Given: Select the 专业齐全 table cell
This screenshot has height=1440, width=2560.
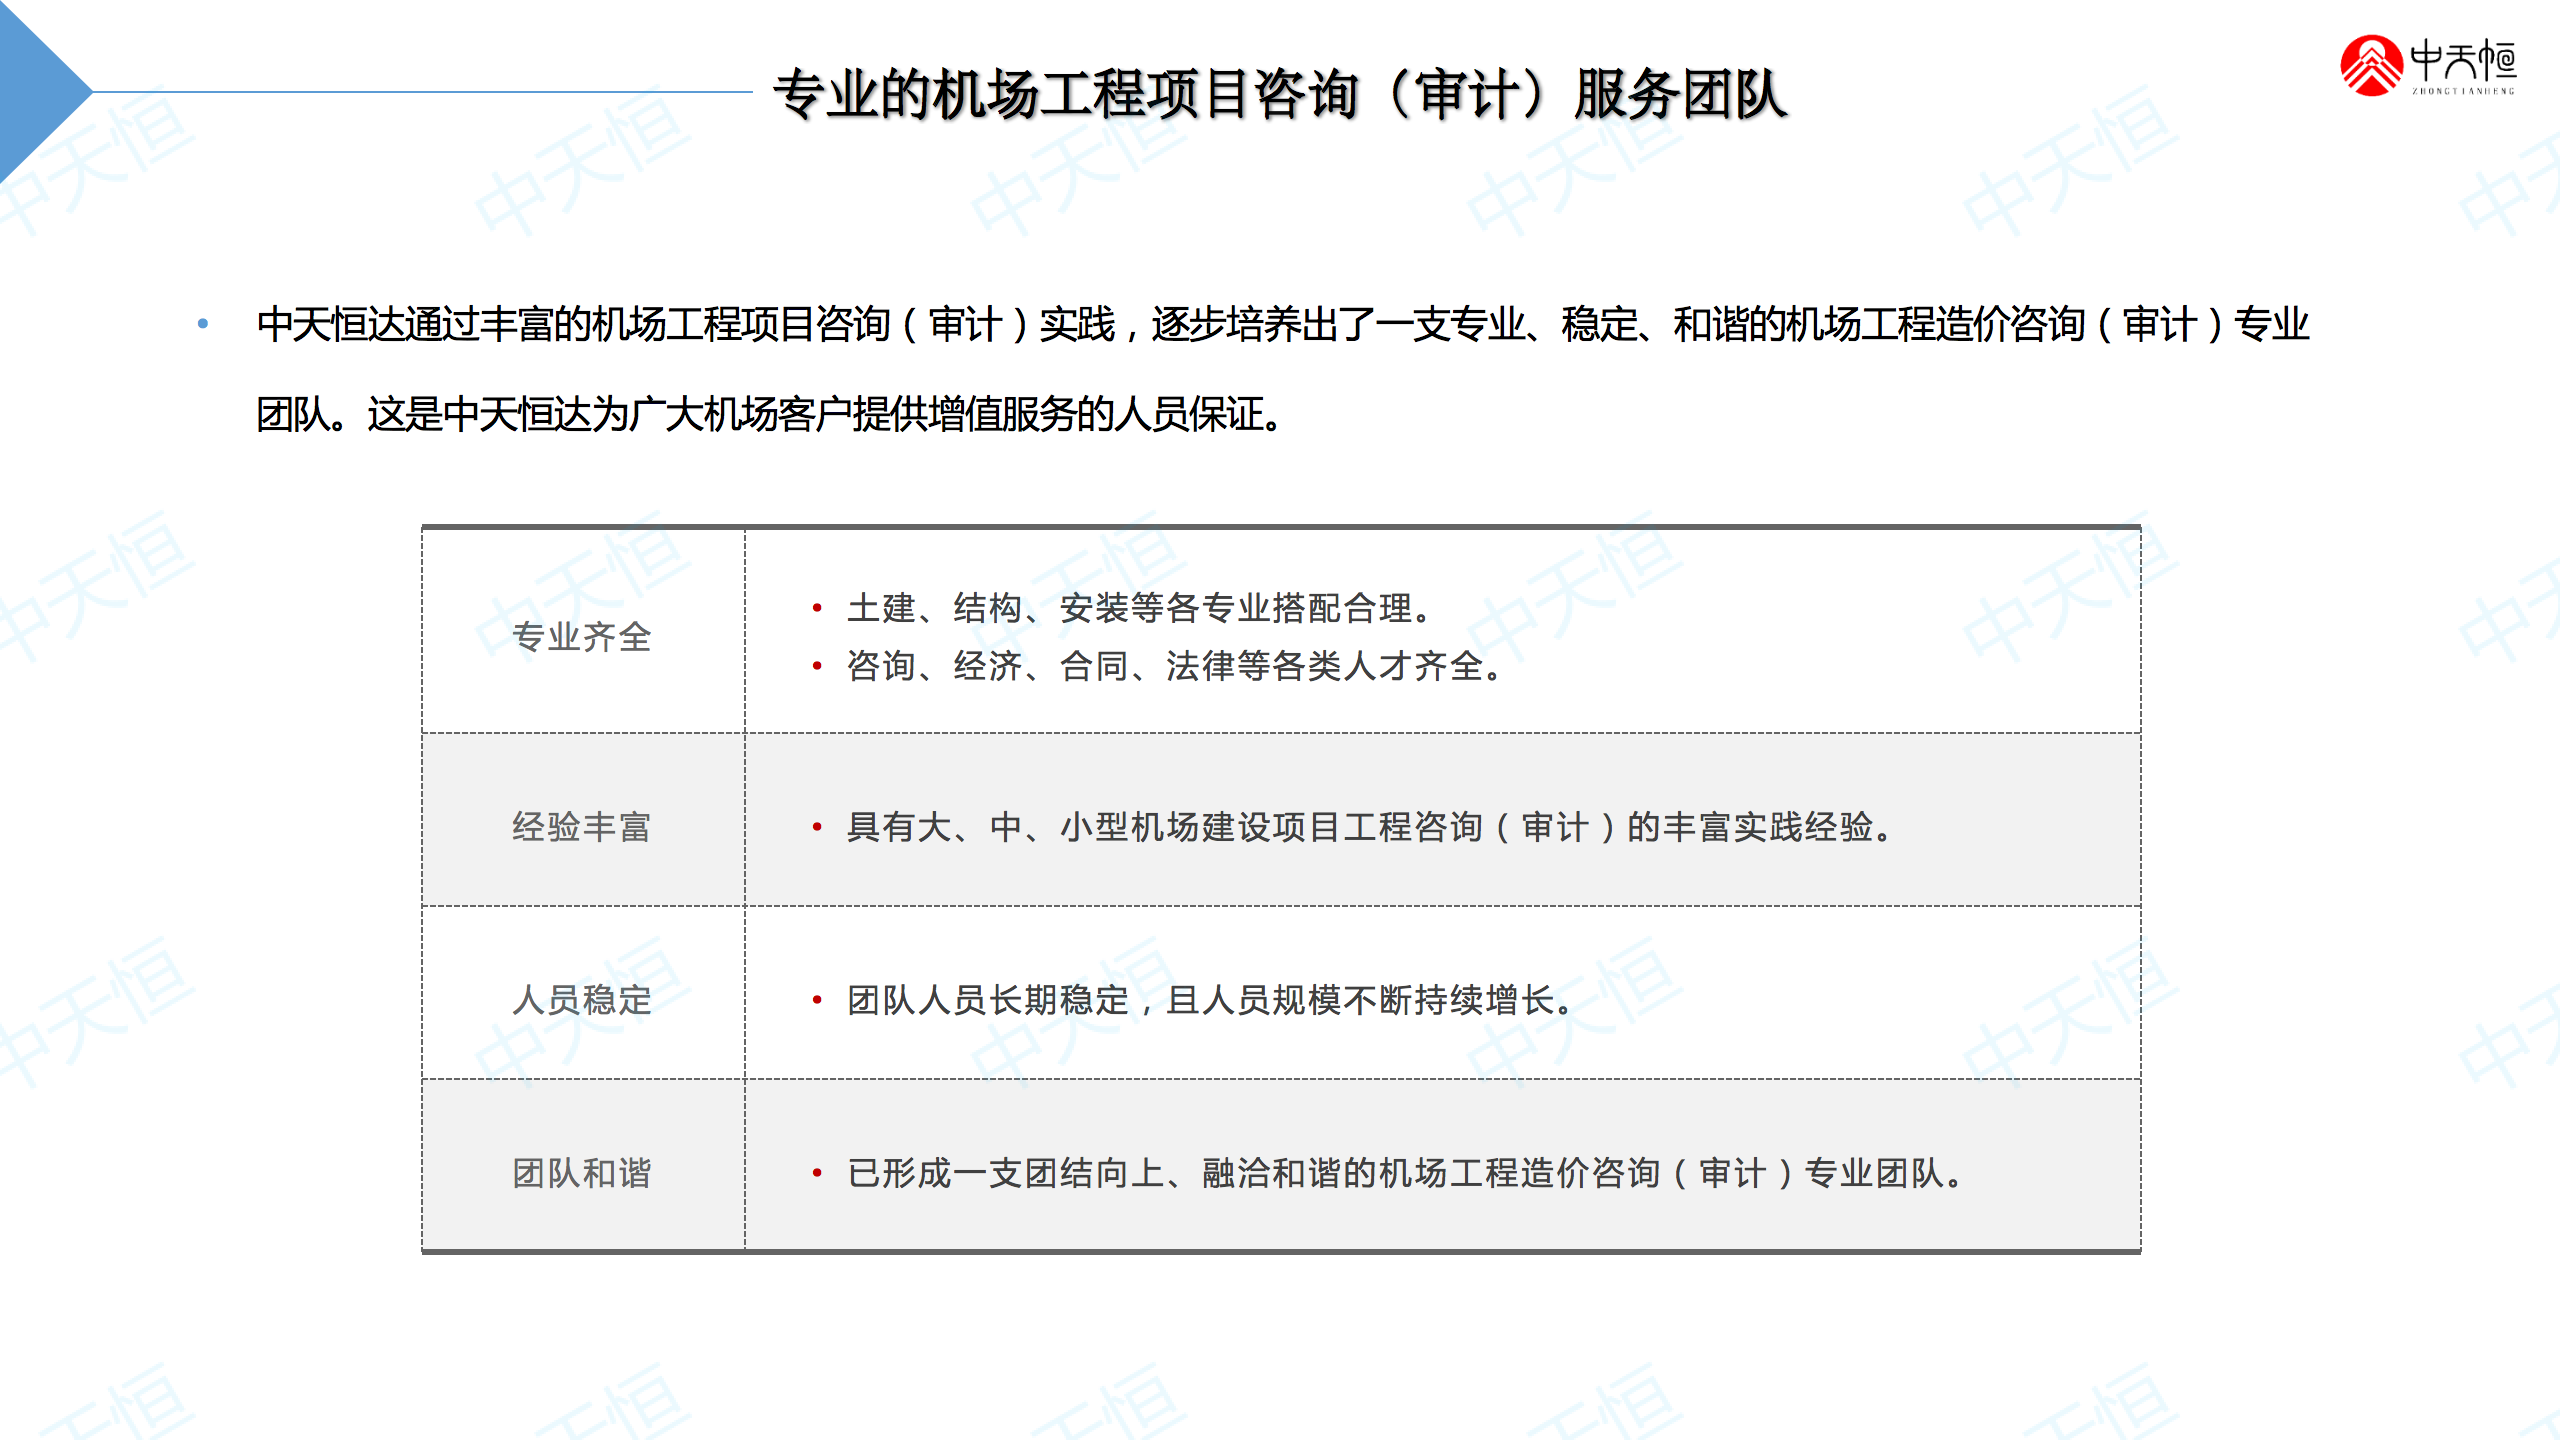Looking at the screenshot, I should tap(582, 637).
